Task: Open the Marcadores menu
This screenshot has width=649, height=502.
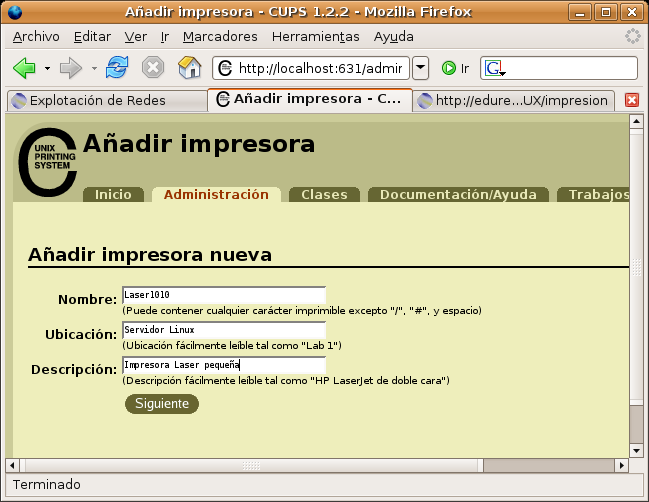Action: [x=220, y=36]
